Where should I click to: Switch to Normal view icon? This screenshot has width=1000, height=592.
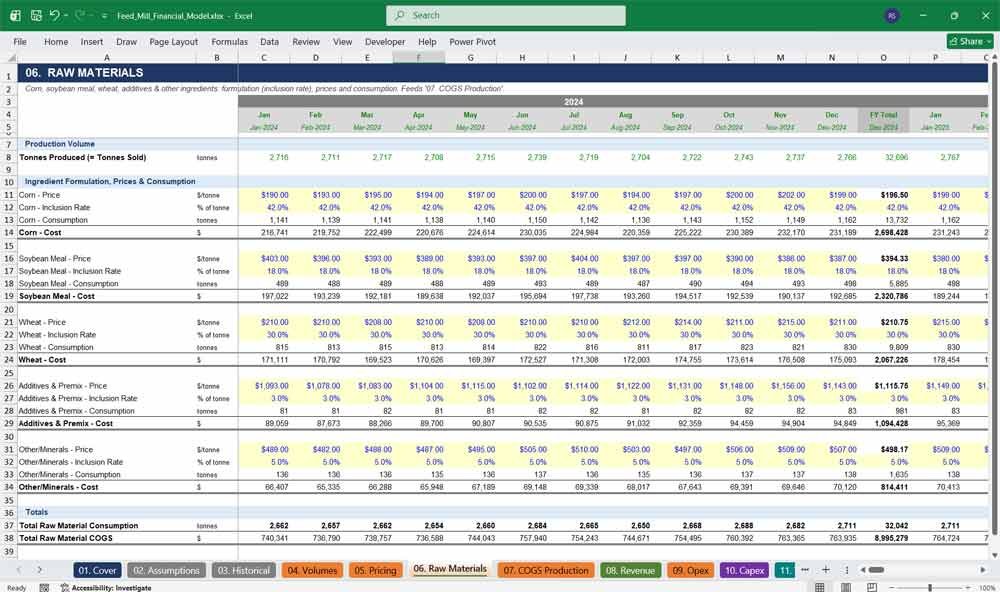(x=820, y=587)
